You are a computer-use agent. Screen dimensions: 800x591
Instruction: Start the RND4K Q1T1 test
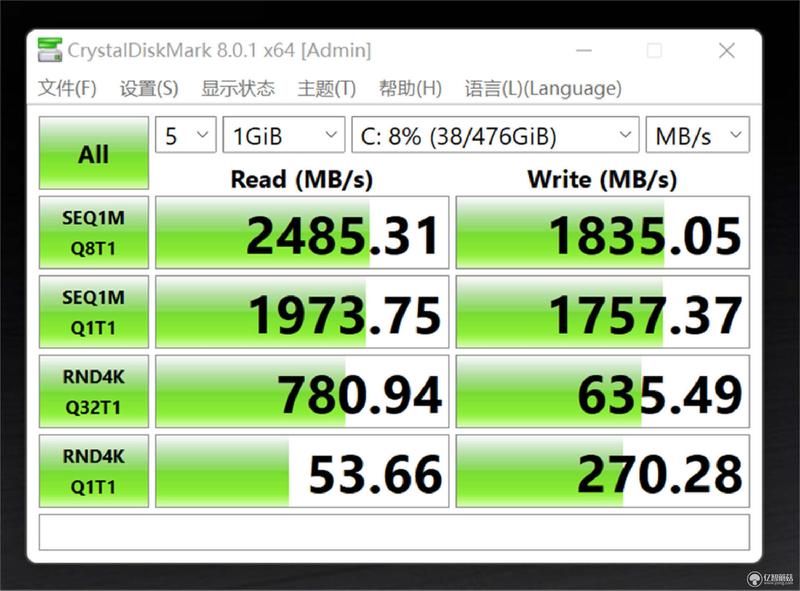point(94,472)
